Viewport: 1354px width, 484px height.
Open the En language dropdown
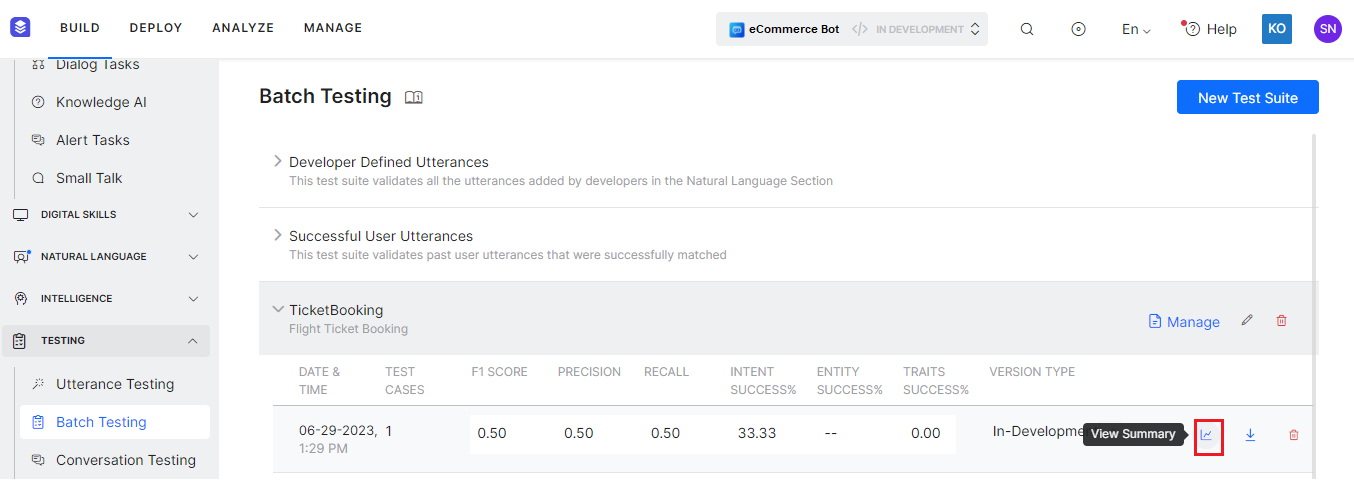tap(1136, 29)
